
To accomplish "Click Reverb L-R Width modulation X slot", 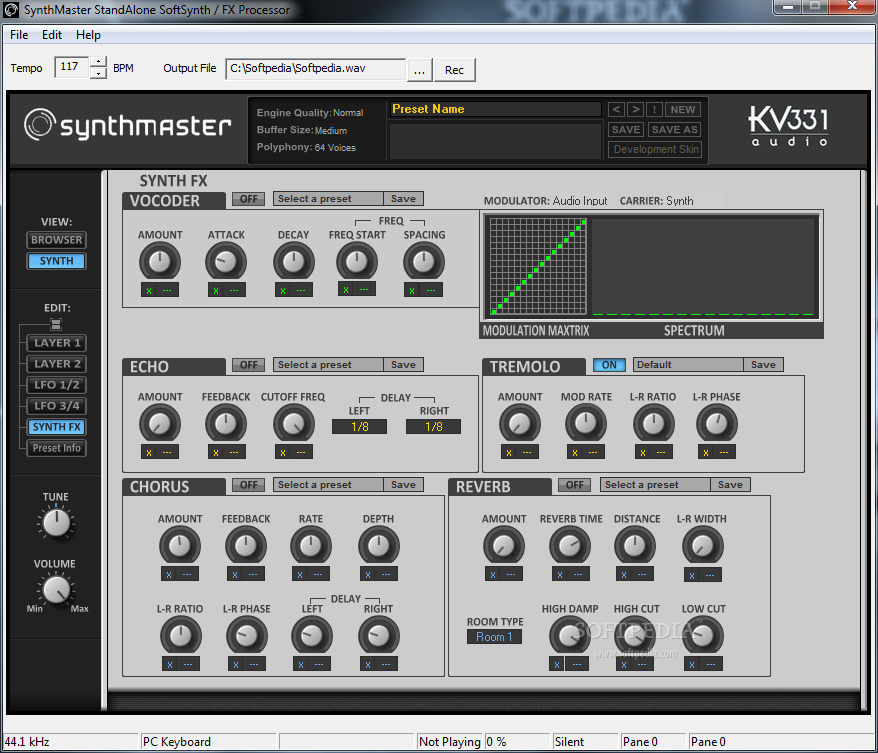I will (692, 575).
